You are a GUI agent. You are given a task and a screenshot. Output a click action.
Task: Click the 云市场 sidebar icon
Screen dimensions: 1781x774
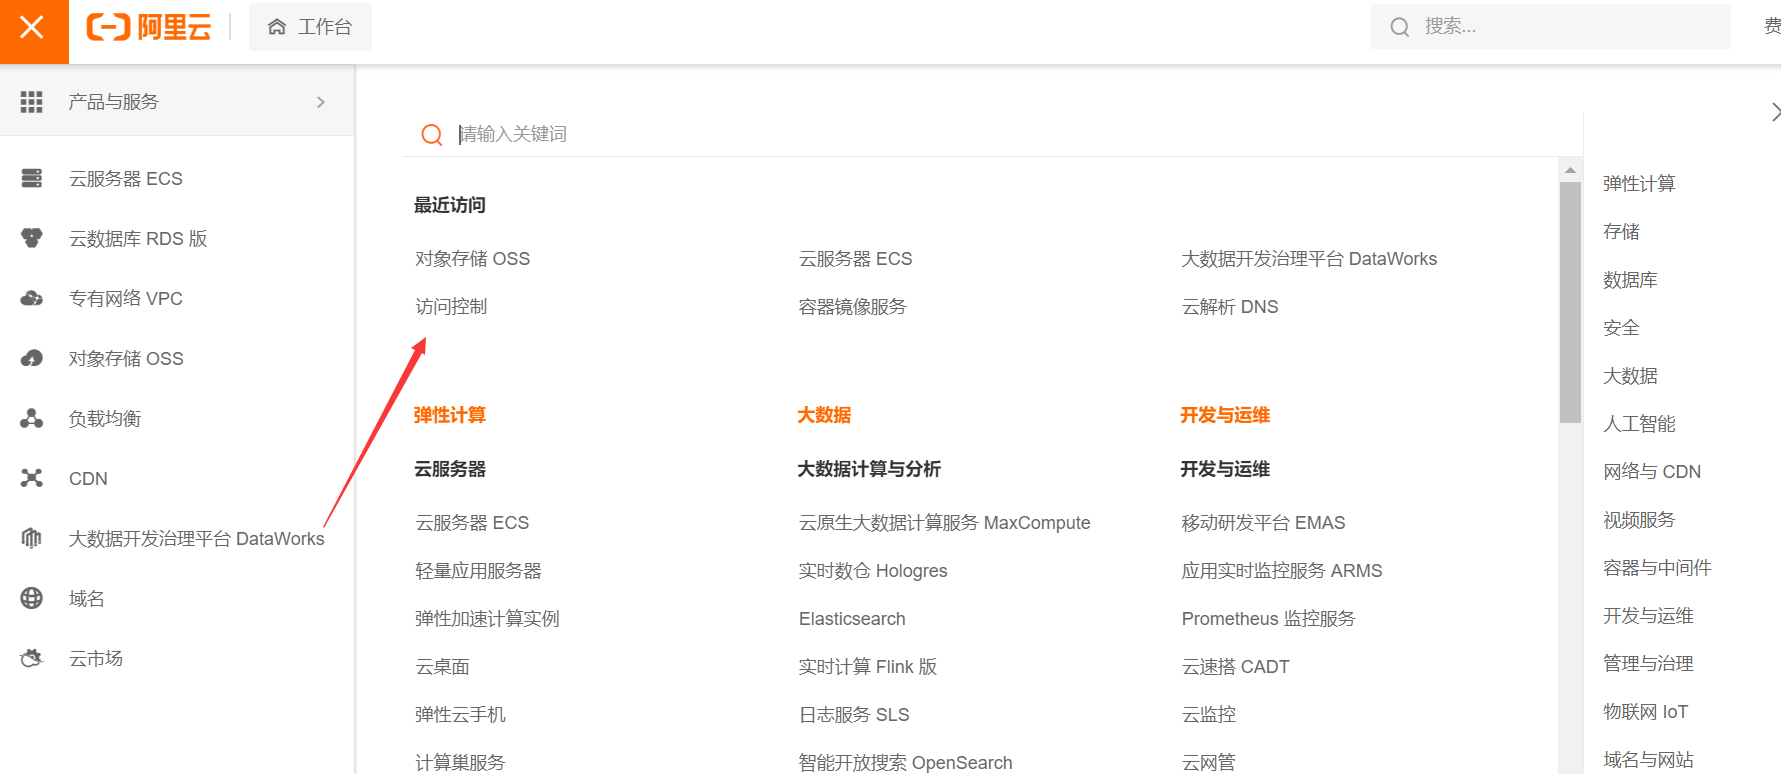(32, 659)
